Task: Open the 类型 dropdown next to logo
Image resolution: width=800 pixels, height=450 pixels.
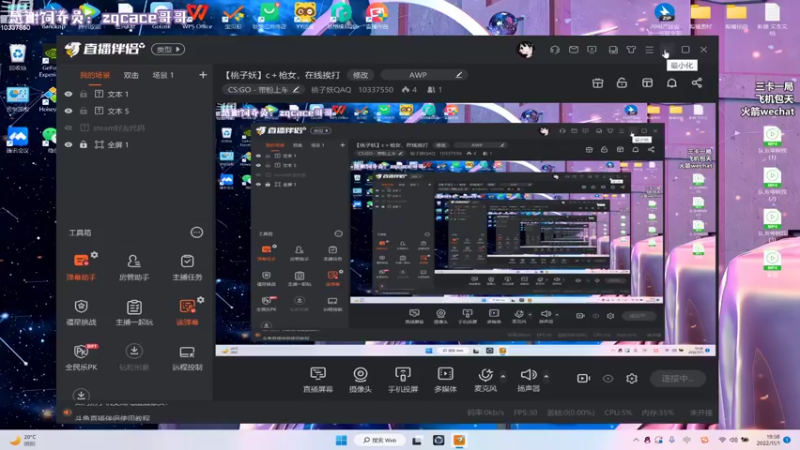Action: [x=168, y=49]
